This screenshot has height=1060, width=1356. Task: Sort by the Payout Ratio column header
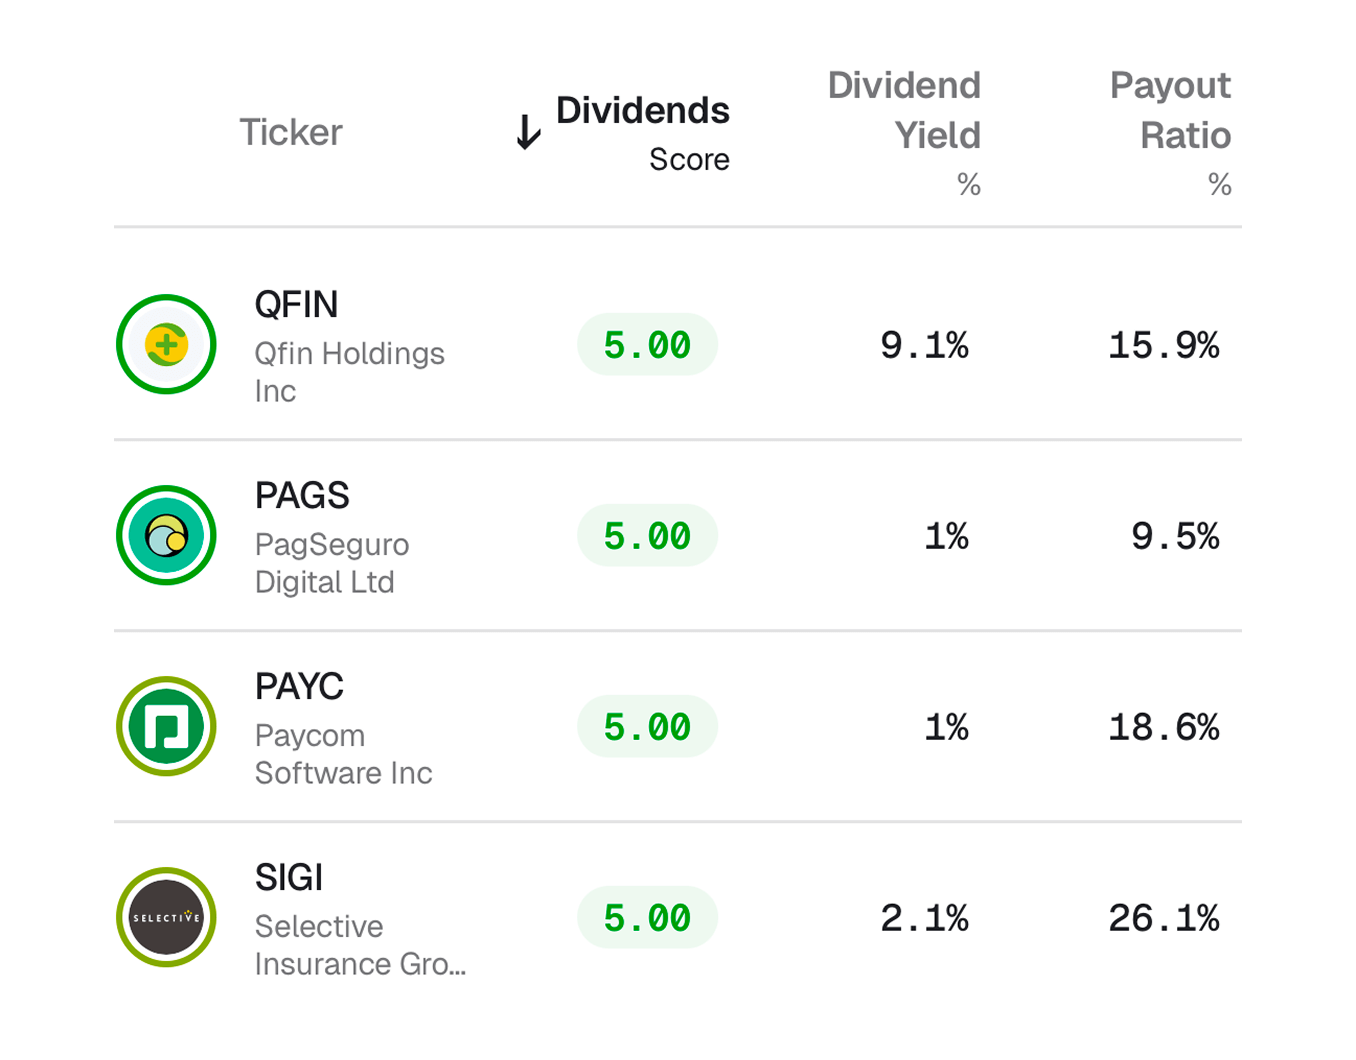1171,110
